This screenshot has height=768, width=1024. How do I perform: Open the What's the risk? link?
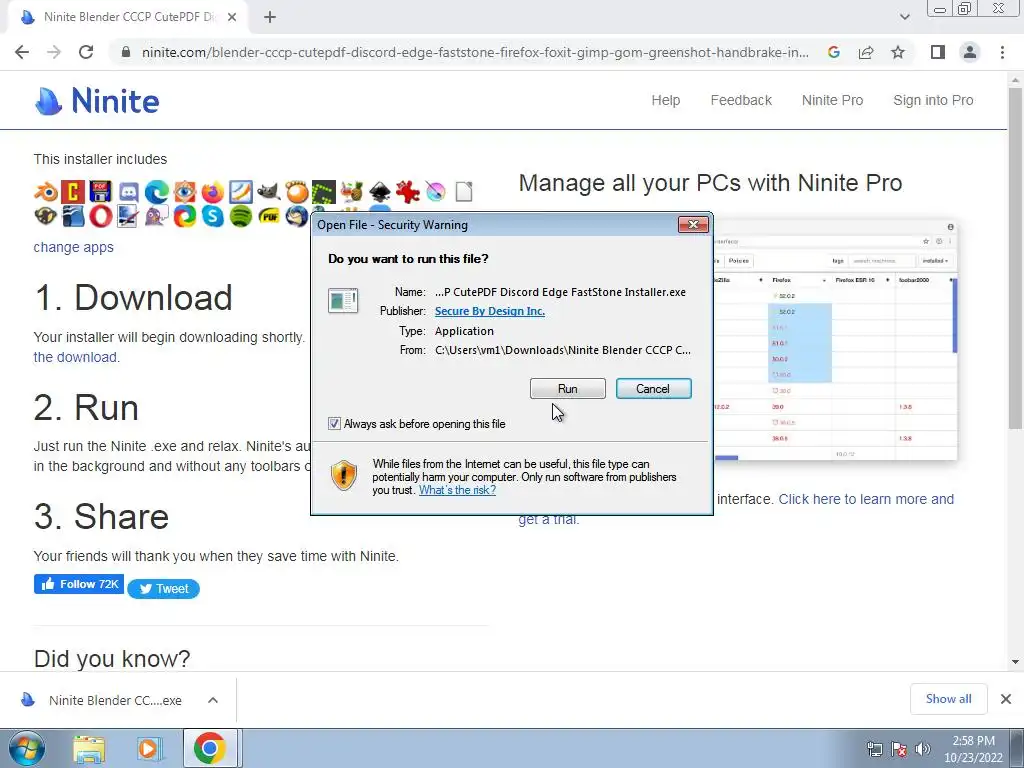coord(457,490)
